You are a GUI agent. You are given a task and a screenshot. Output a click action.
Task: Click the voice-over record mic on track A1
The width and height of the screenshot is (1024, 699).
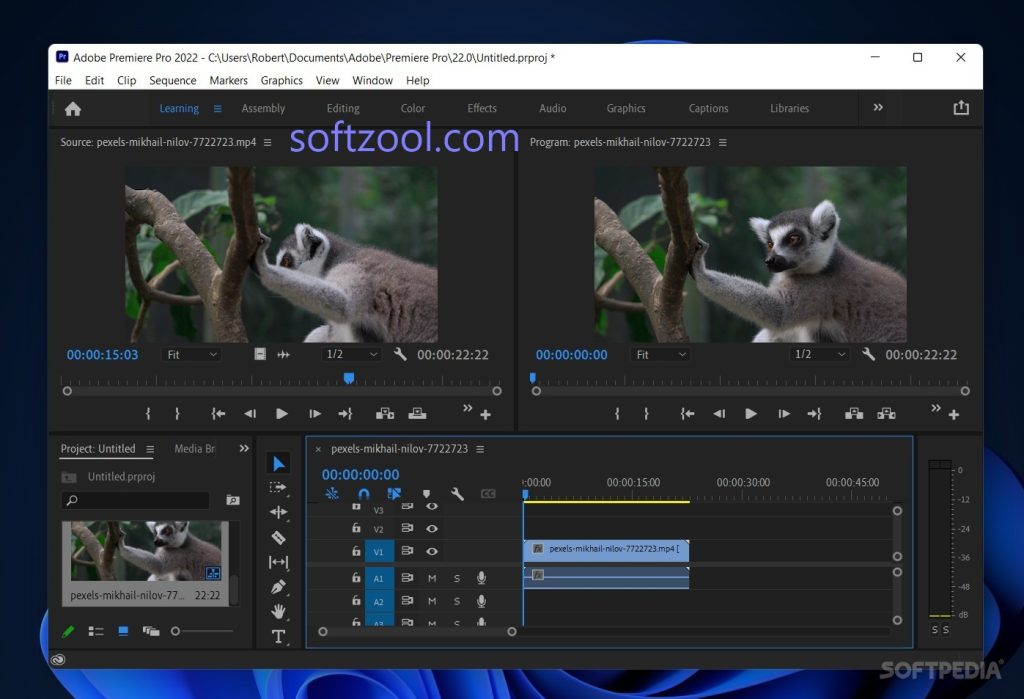(481, 577)
